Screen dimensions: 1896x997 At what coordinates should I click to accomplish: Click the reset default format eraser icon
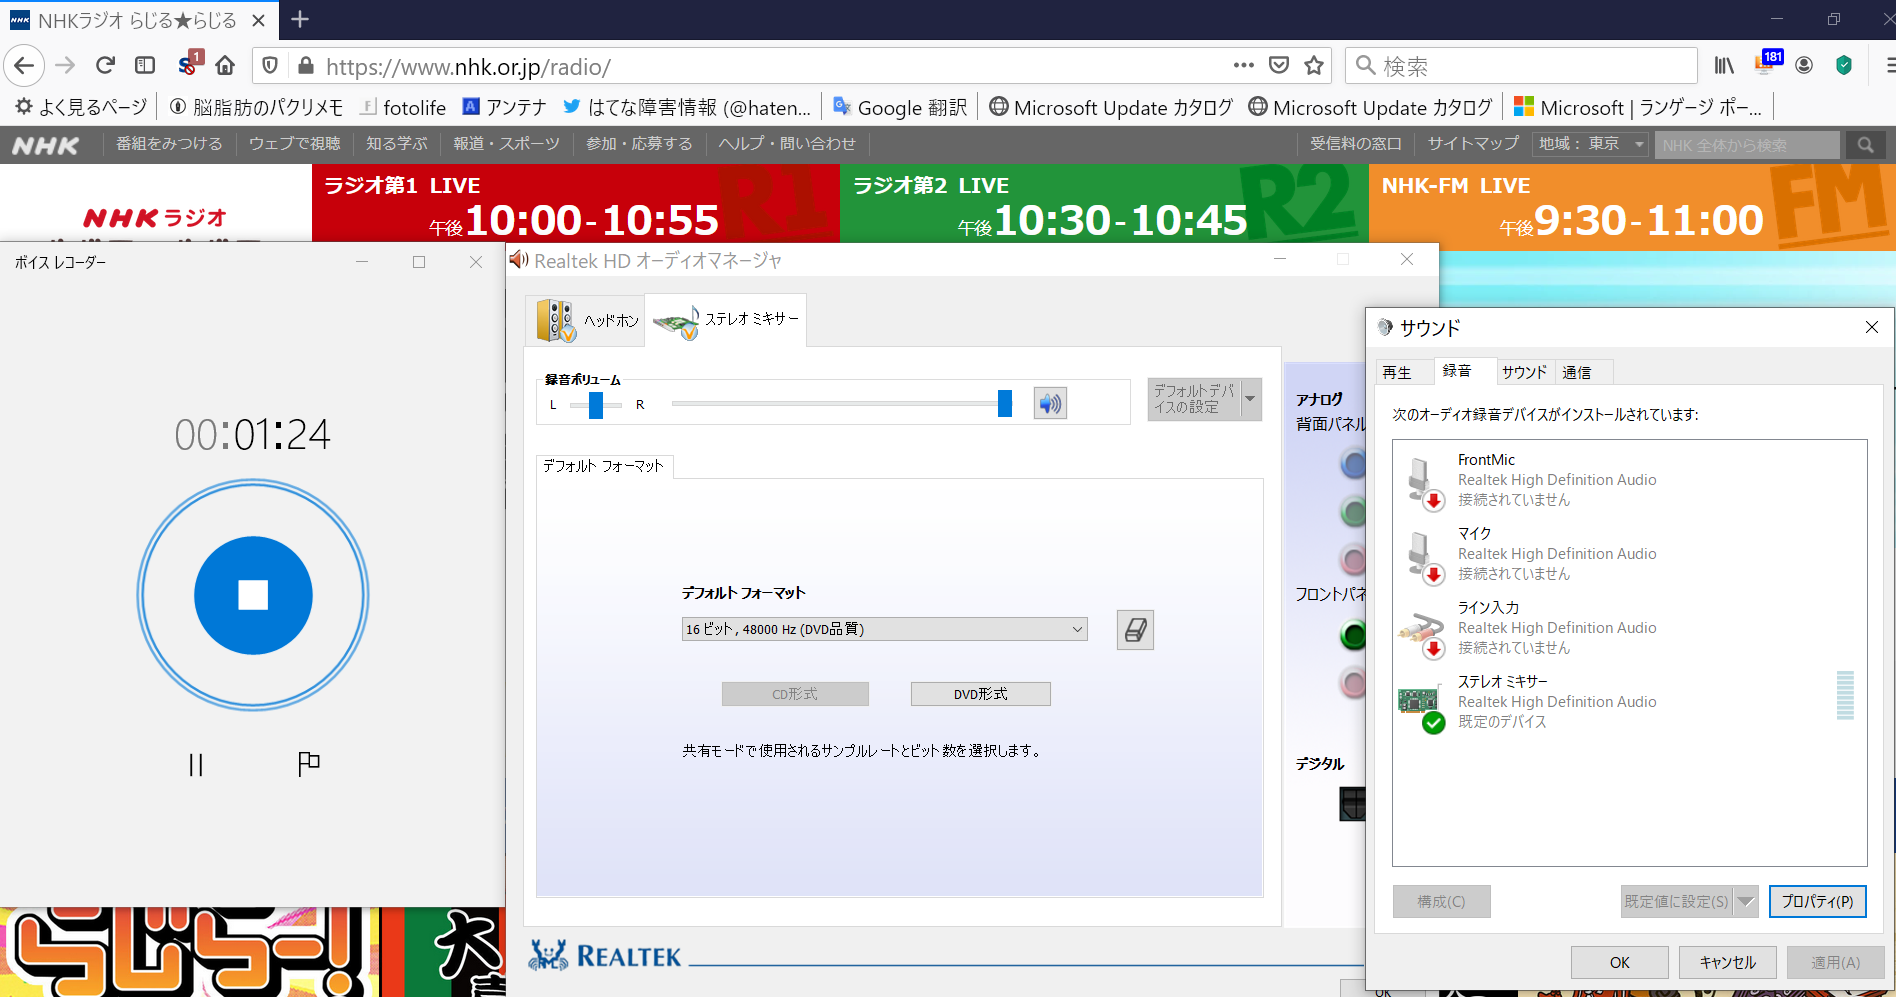[1135, 630]
